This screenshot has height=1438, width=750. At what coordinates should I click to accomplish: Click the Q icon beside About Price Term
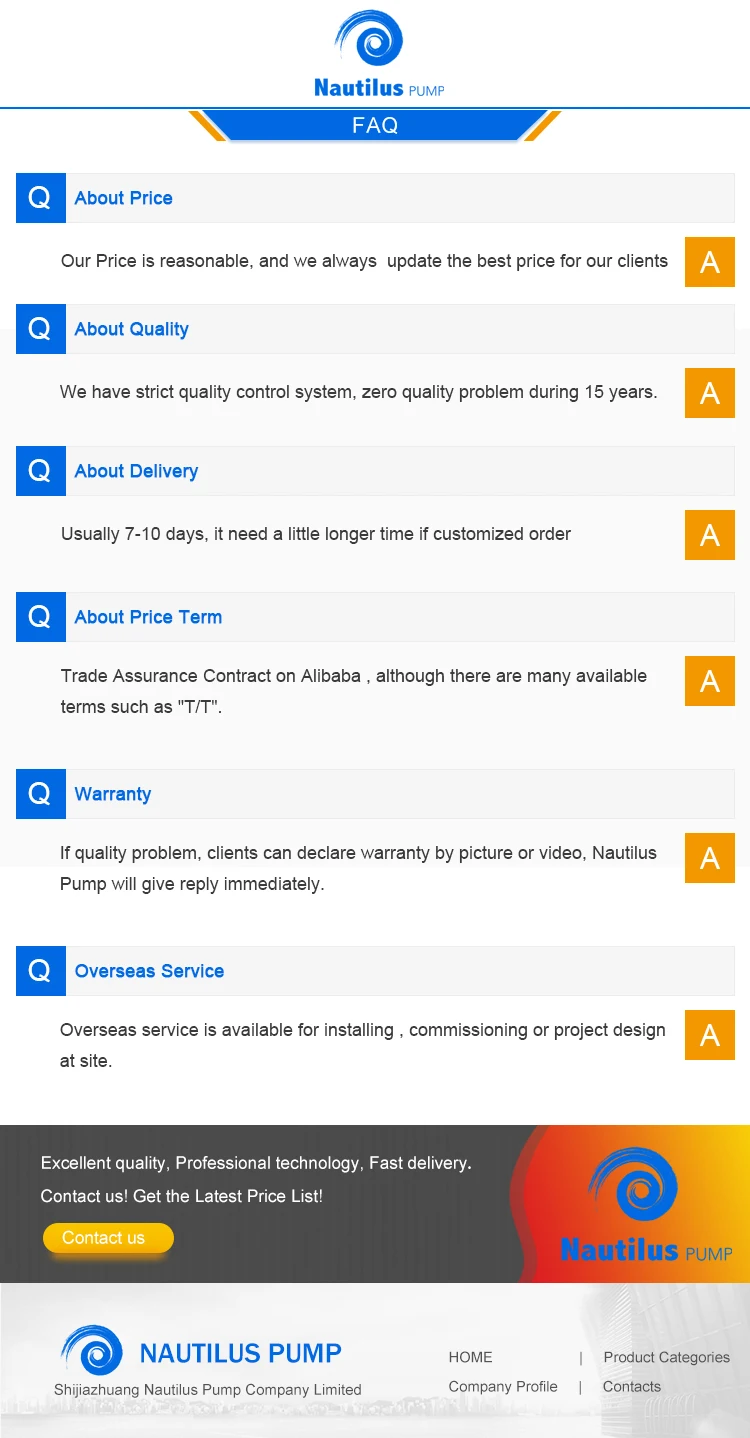click(40, 617)
